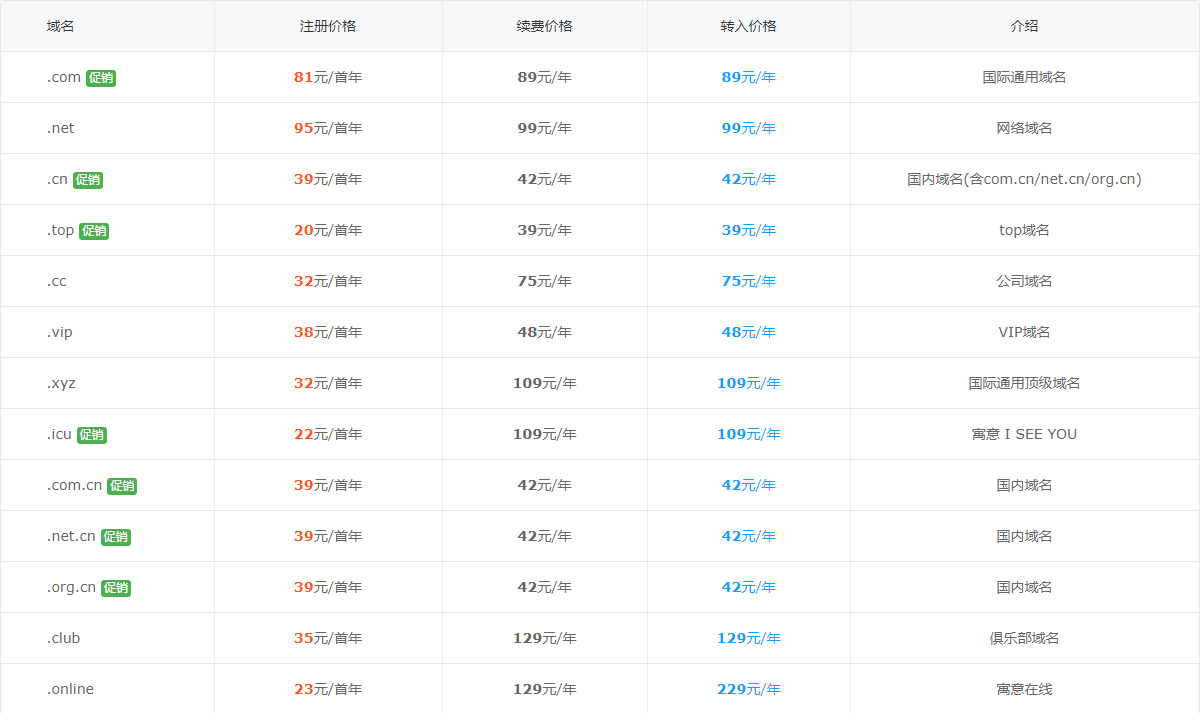The width and height of the screenshot is (1200, 713).
Task: Click the 95元/首年 registration price
Action: [328, 128]
